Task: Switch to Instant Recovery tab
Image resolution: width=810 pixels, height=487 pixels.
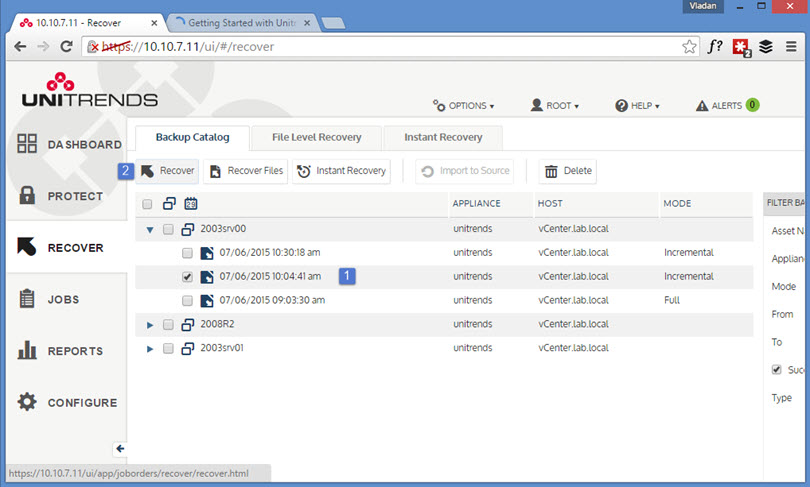Action: [443, 137]
